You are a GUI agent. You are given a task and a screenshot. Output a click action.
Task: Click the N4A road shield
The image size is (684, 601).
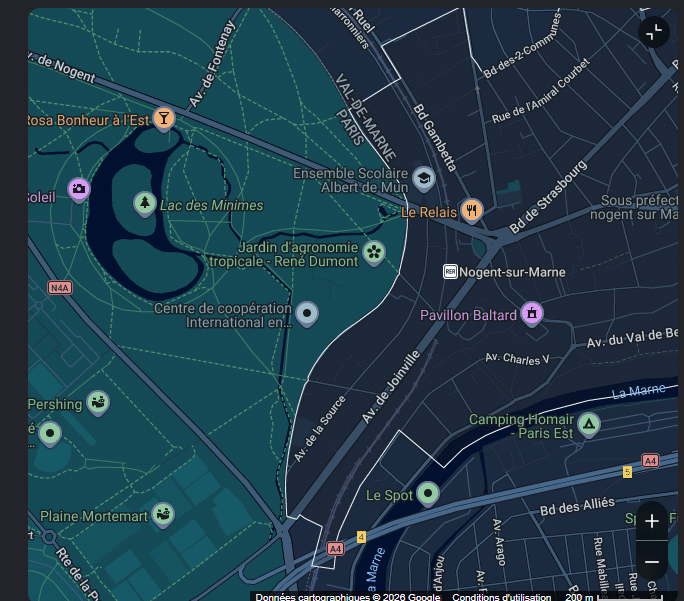(60, 288)
